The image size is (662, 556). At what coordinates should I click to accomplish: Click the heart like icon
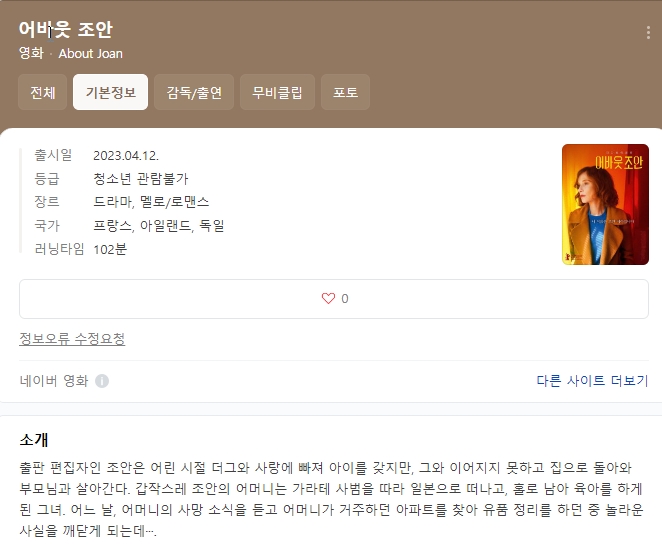[328, 298]
